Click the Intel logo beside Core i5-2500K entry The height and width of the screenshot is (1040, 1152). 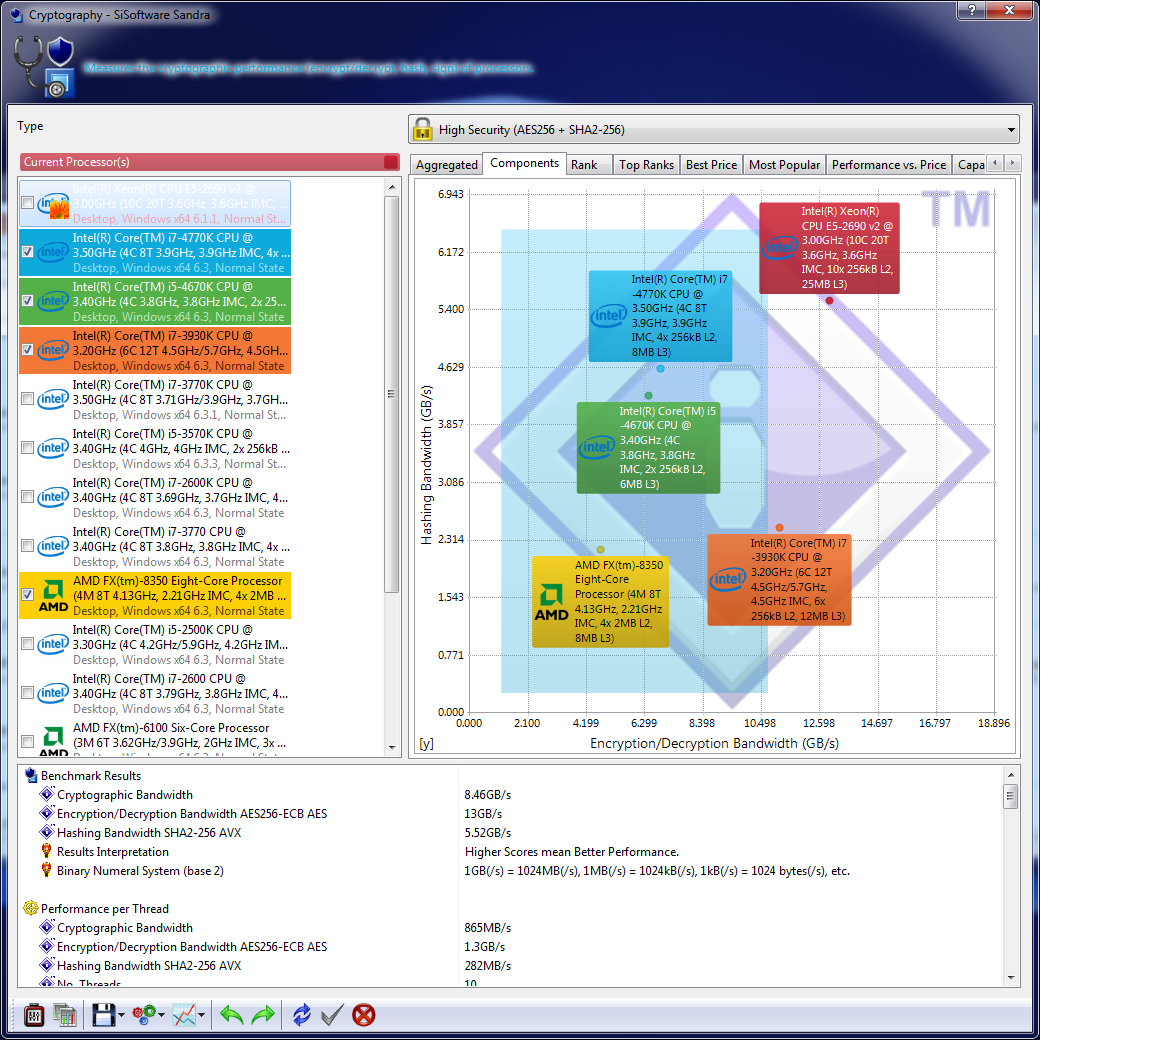click(x=53, y=644)
